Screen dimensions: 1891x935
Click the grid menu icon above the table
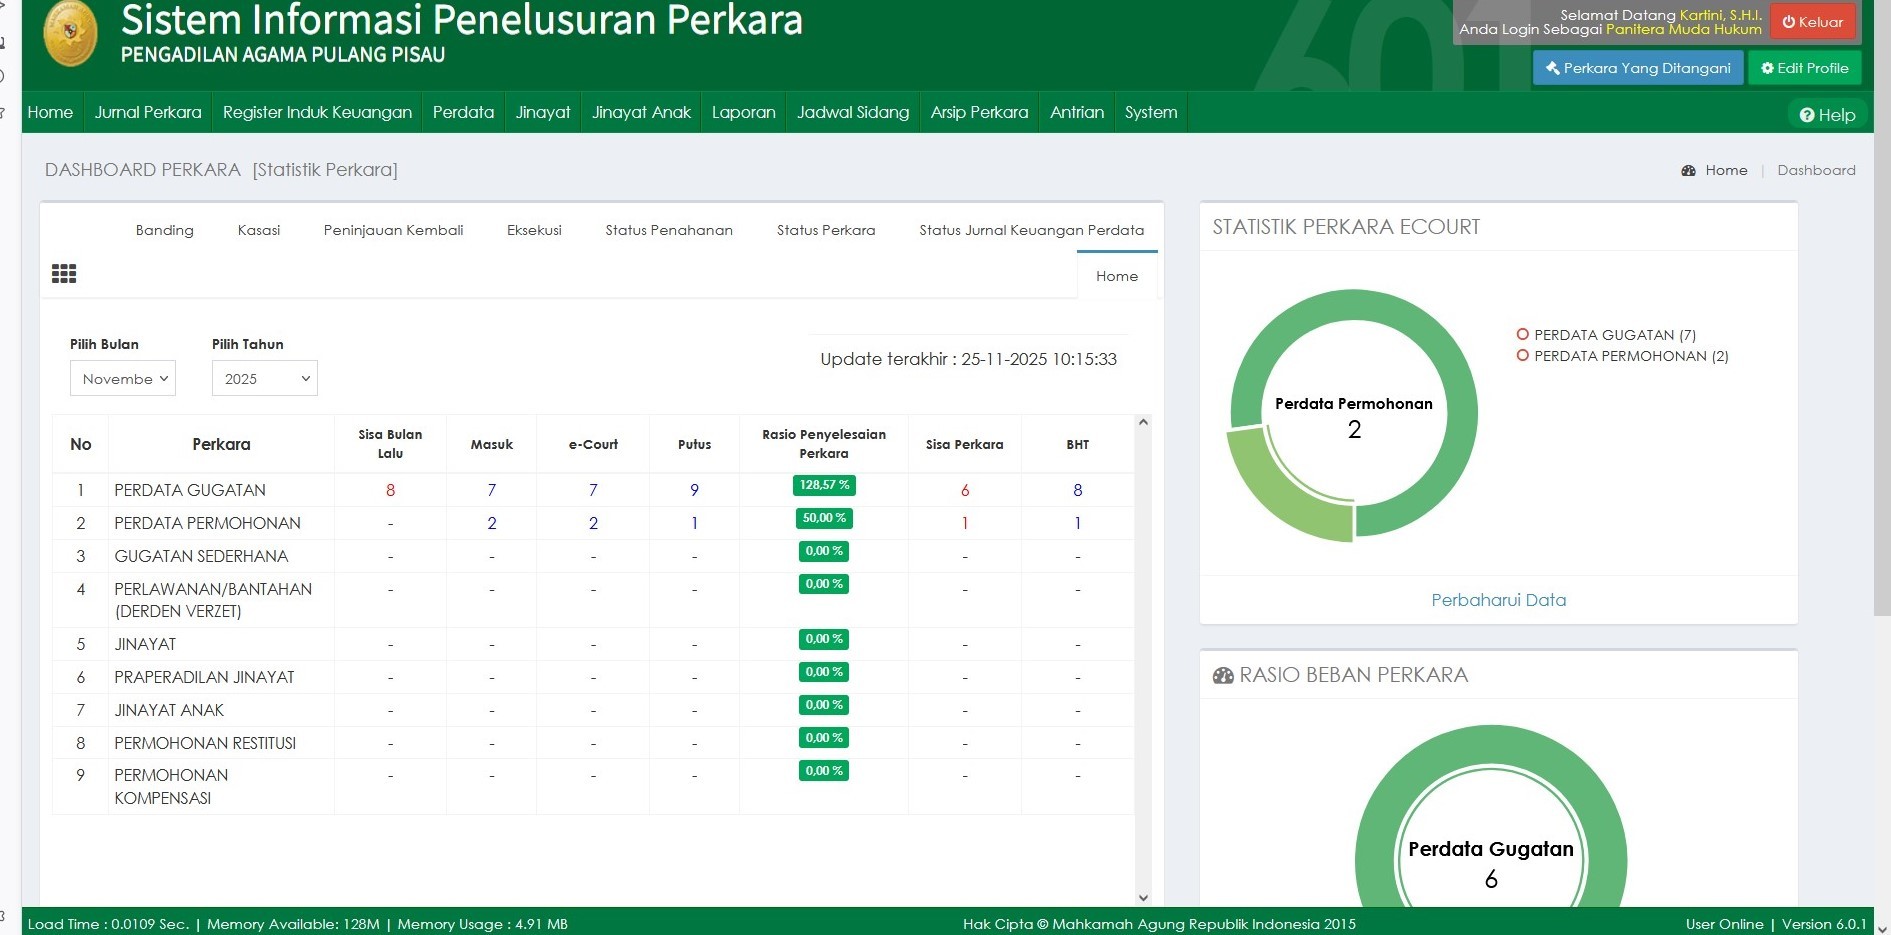(x=64, y=274)
